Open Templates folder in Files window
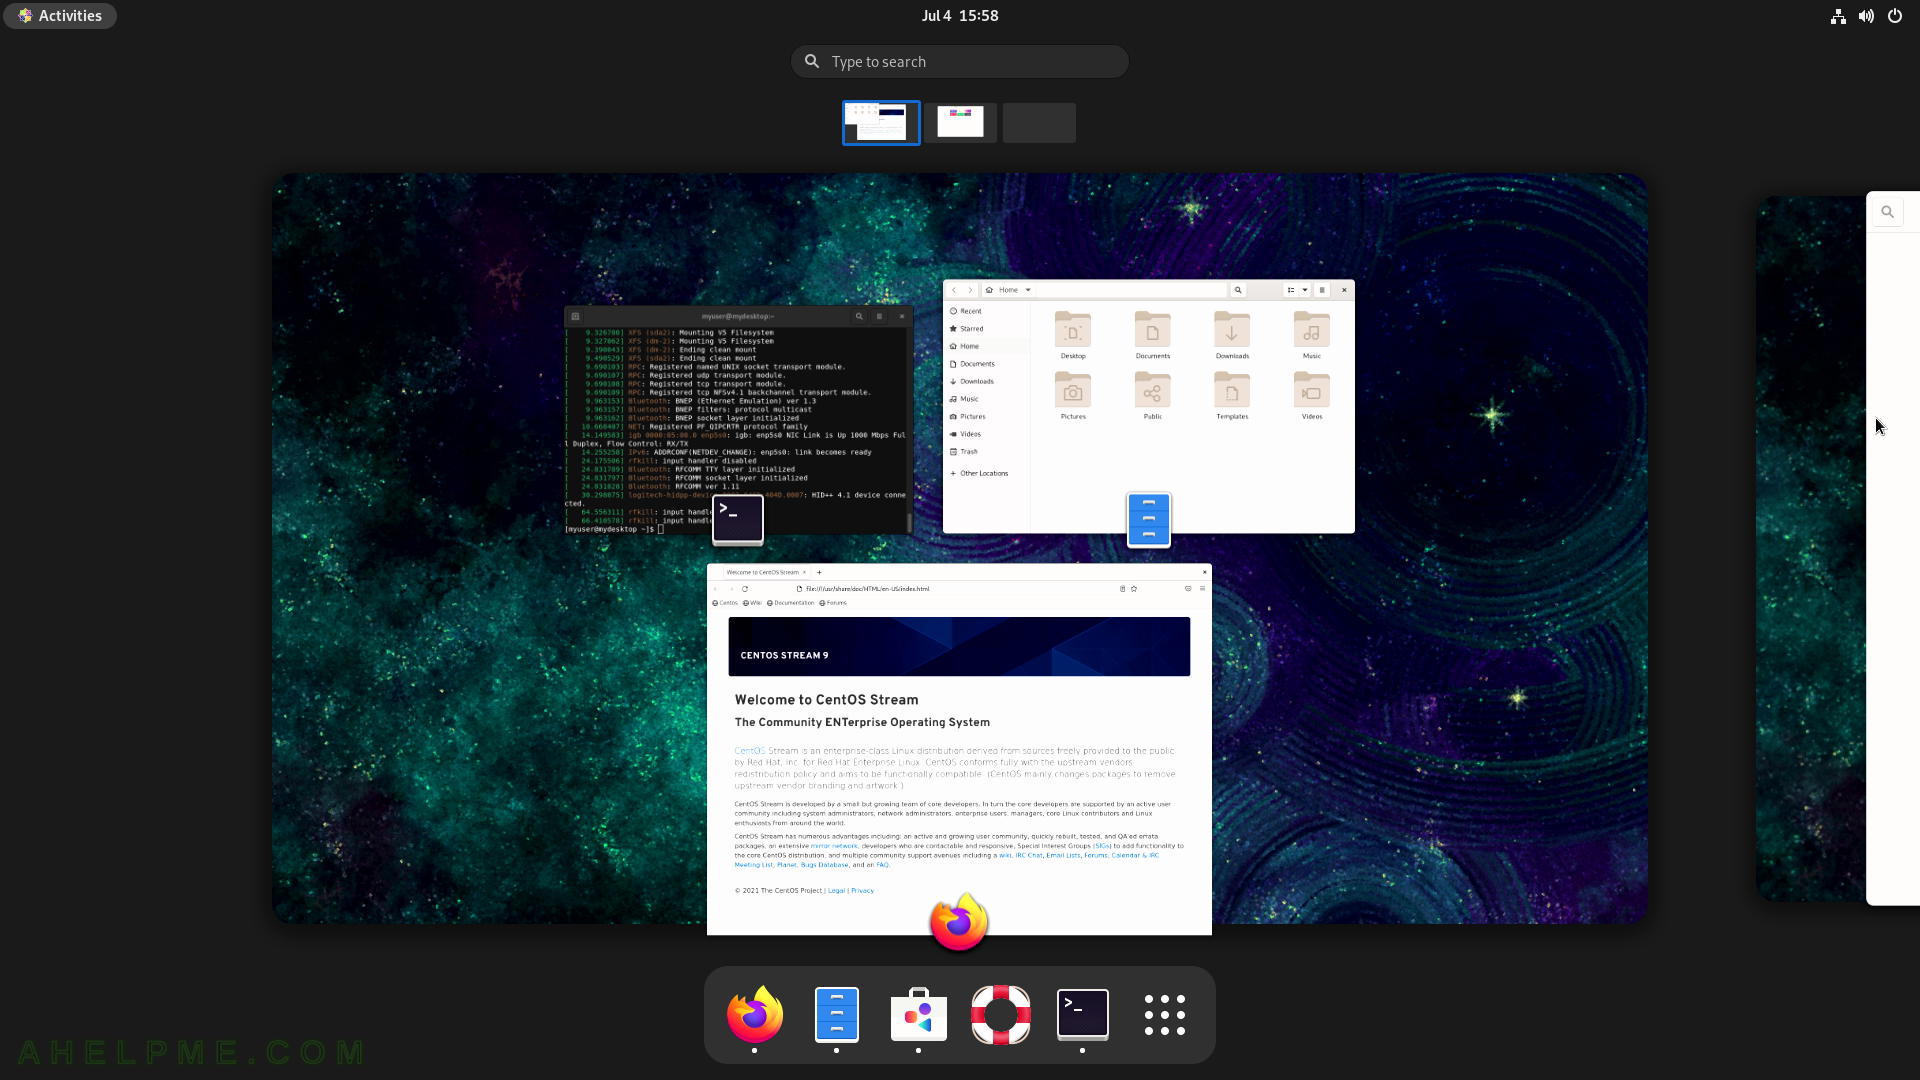This screenshot has height=1080, width=1920. (1232, 395)
